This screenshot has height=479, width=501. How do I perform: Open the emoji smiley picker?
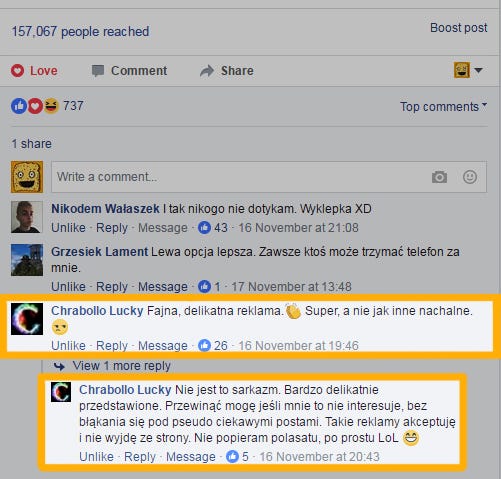click(470, 177)
